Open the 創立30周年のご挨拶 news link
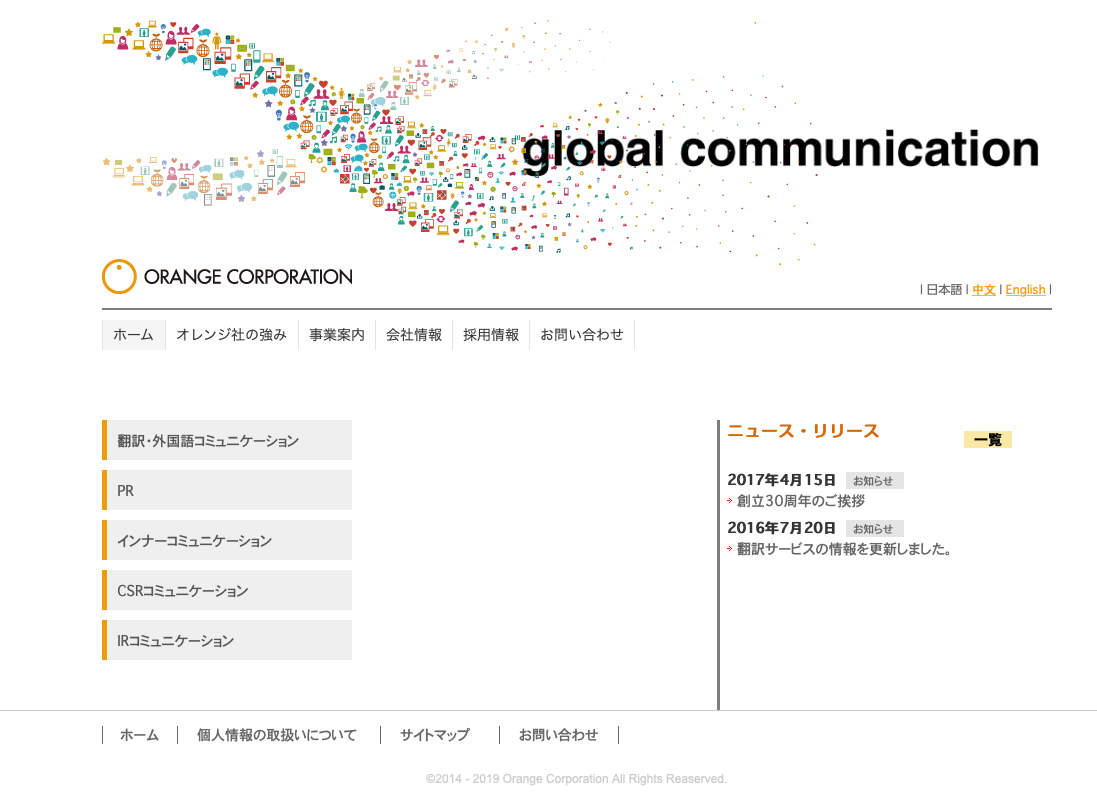Image resolution: width=1097 pixels, height=795 pixels. tap(801, 501)
